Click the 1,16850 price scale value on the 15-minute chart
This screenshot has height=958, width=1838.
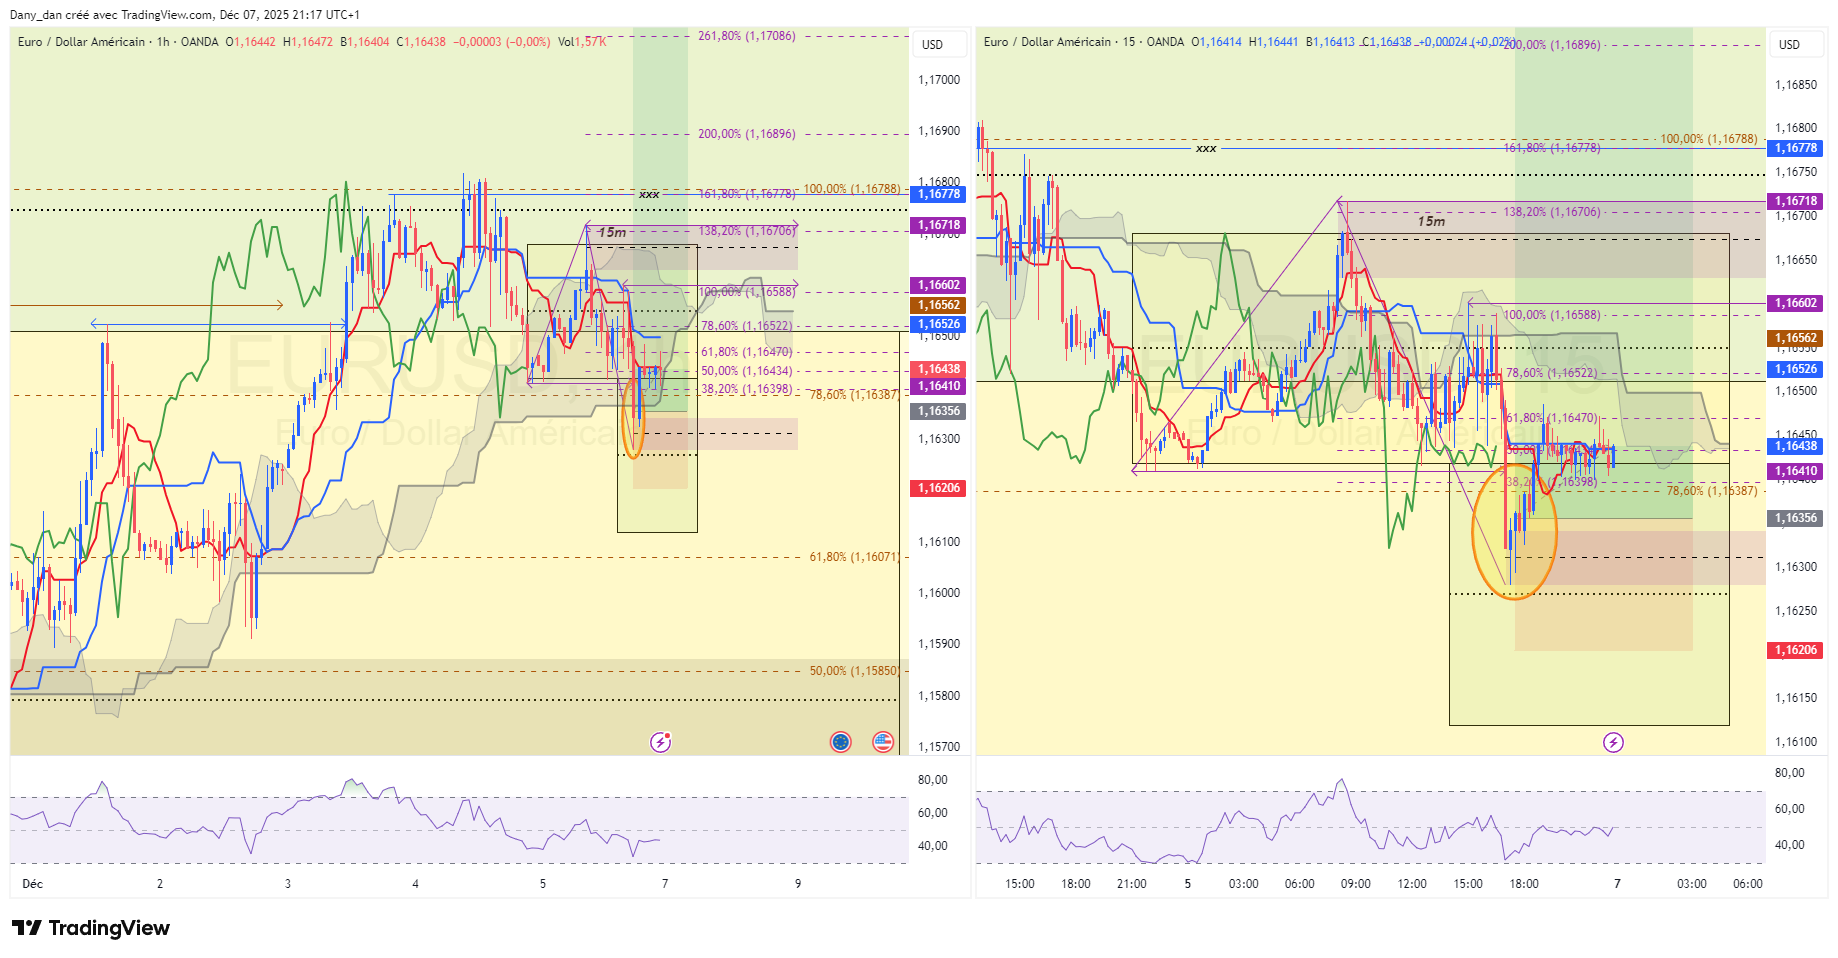pos(1796,85)
